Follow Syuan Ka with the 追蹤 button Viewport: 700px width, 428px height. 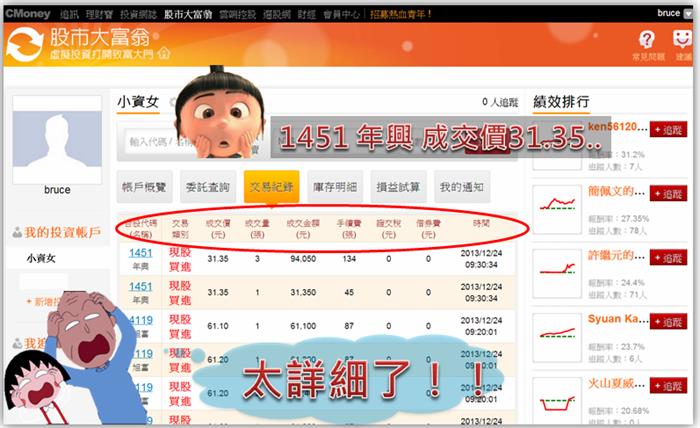pos(668,322)
